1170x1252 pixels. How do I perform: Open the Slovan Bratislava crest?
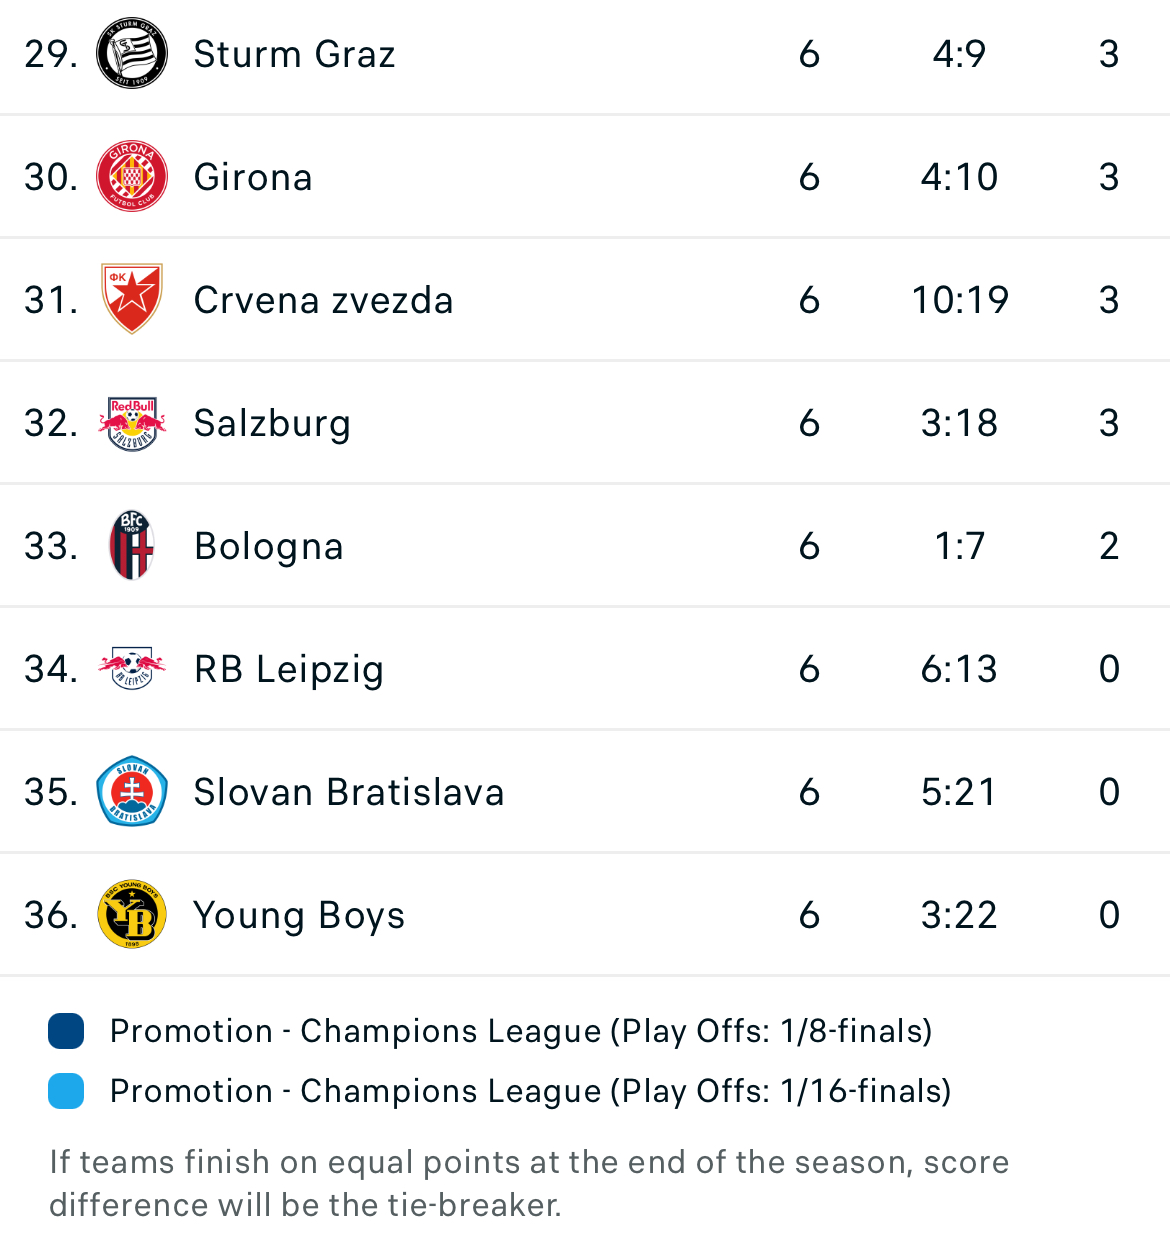(132, 792)
